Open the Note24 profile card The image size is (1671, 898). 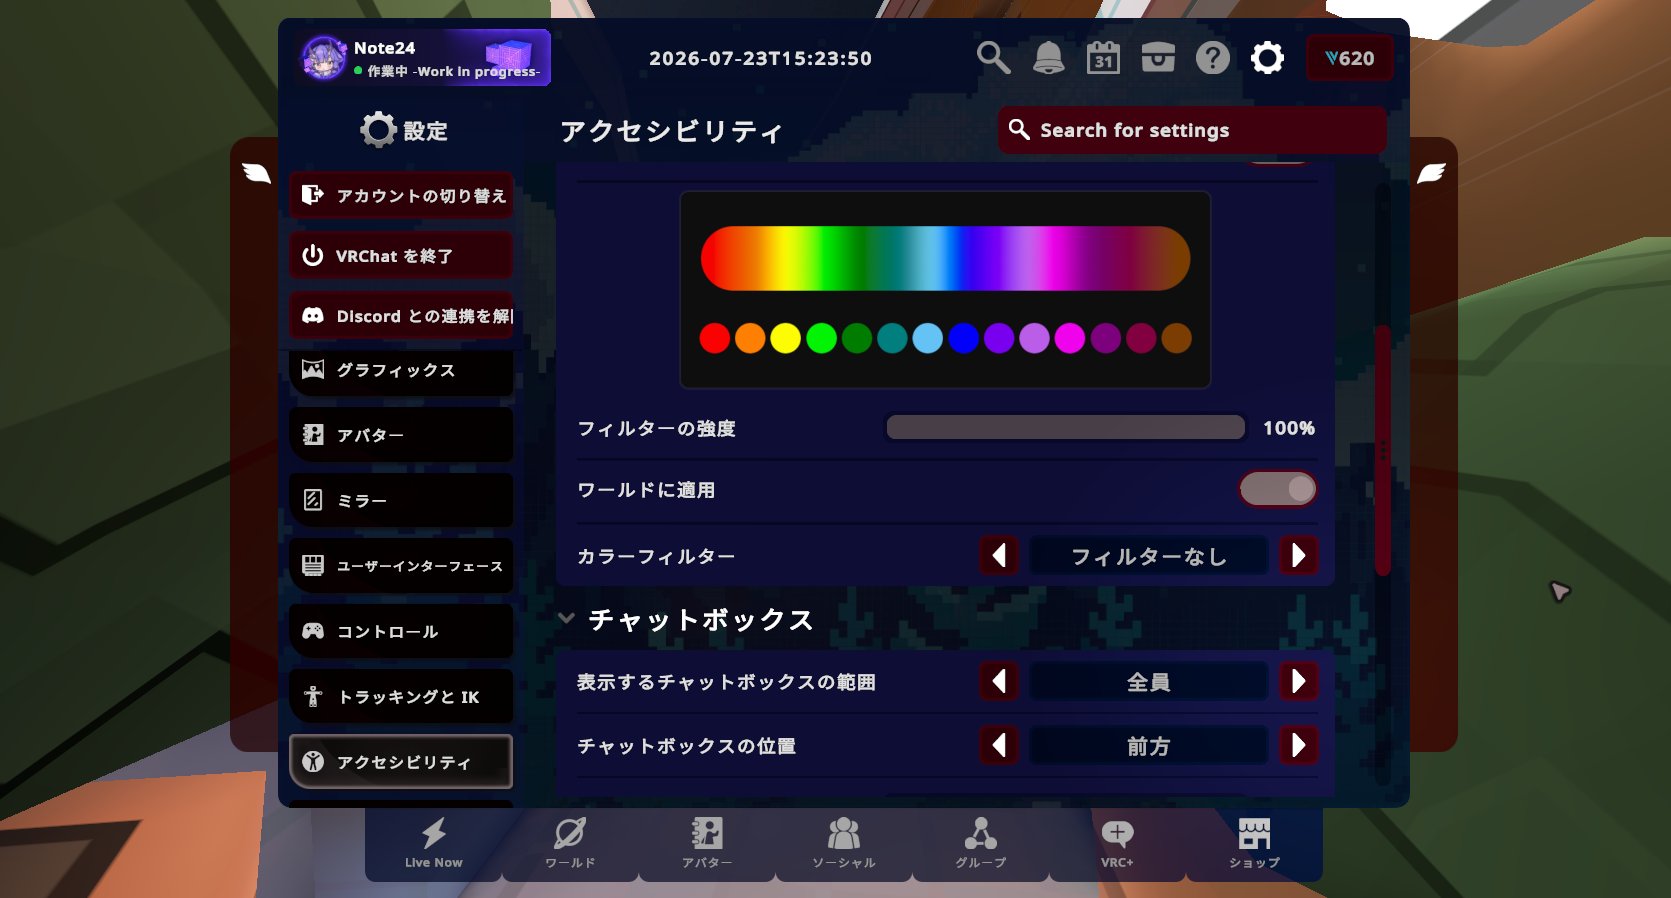pos(424,58)
